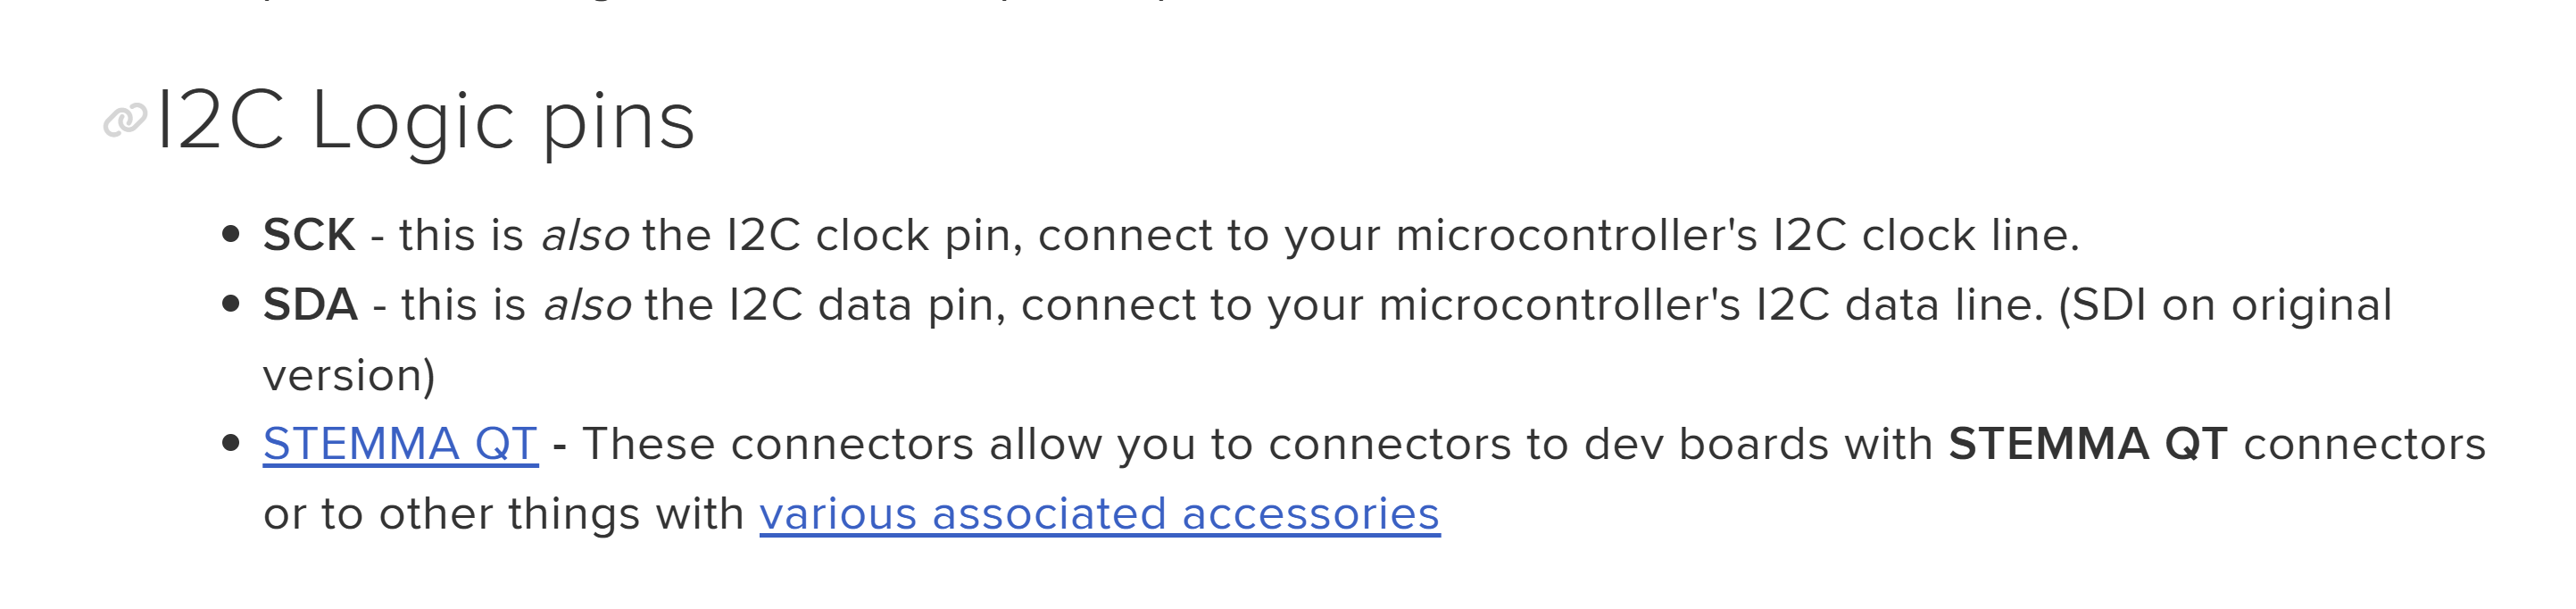Click the bold SDA label
The height and width of the screenshot is (609, 2576).
[x=310, y=305]
